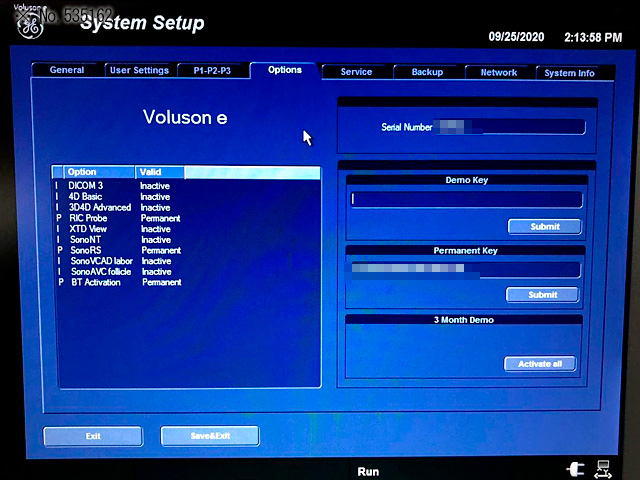Click the Save&Exit button

(x=210, y=436)
